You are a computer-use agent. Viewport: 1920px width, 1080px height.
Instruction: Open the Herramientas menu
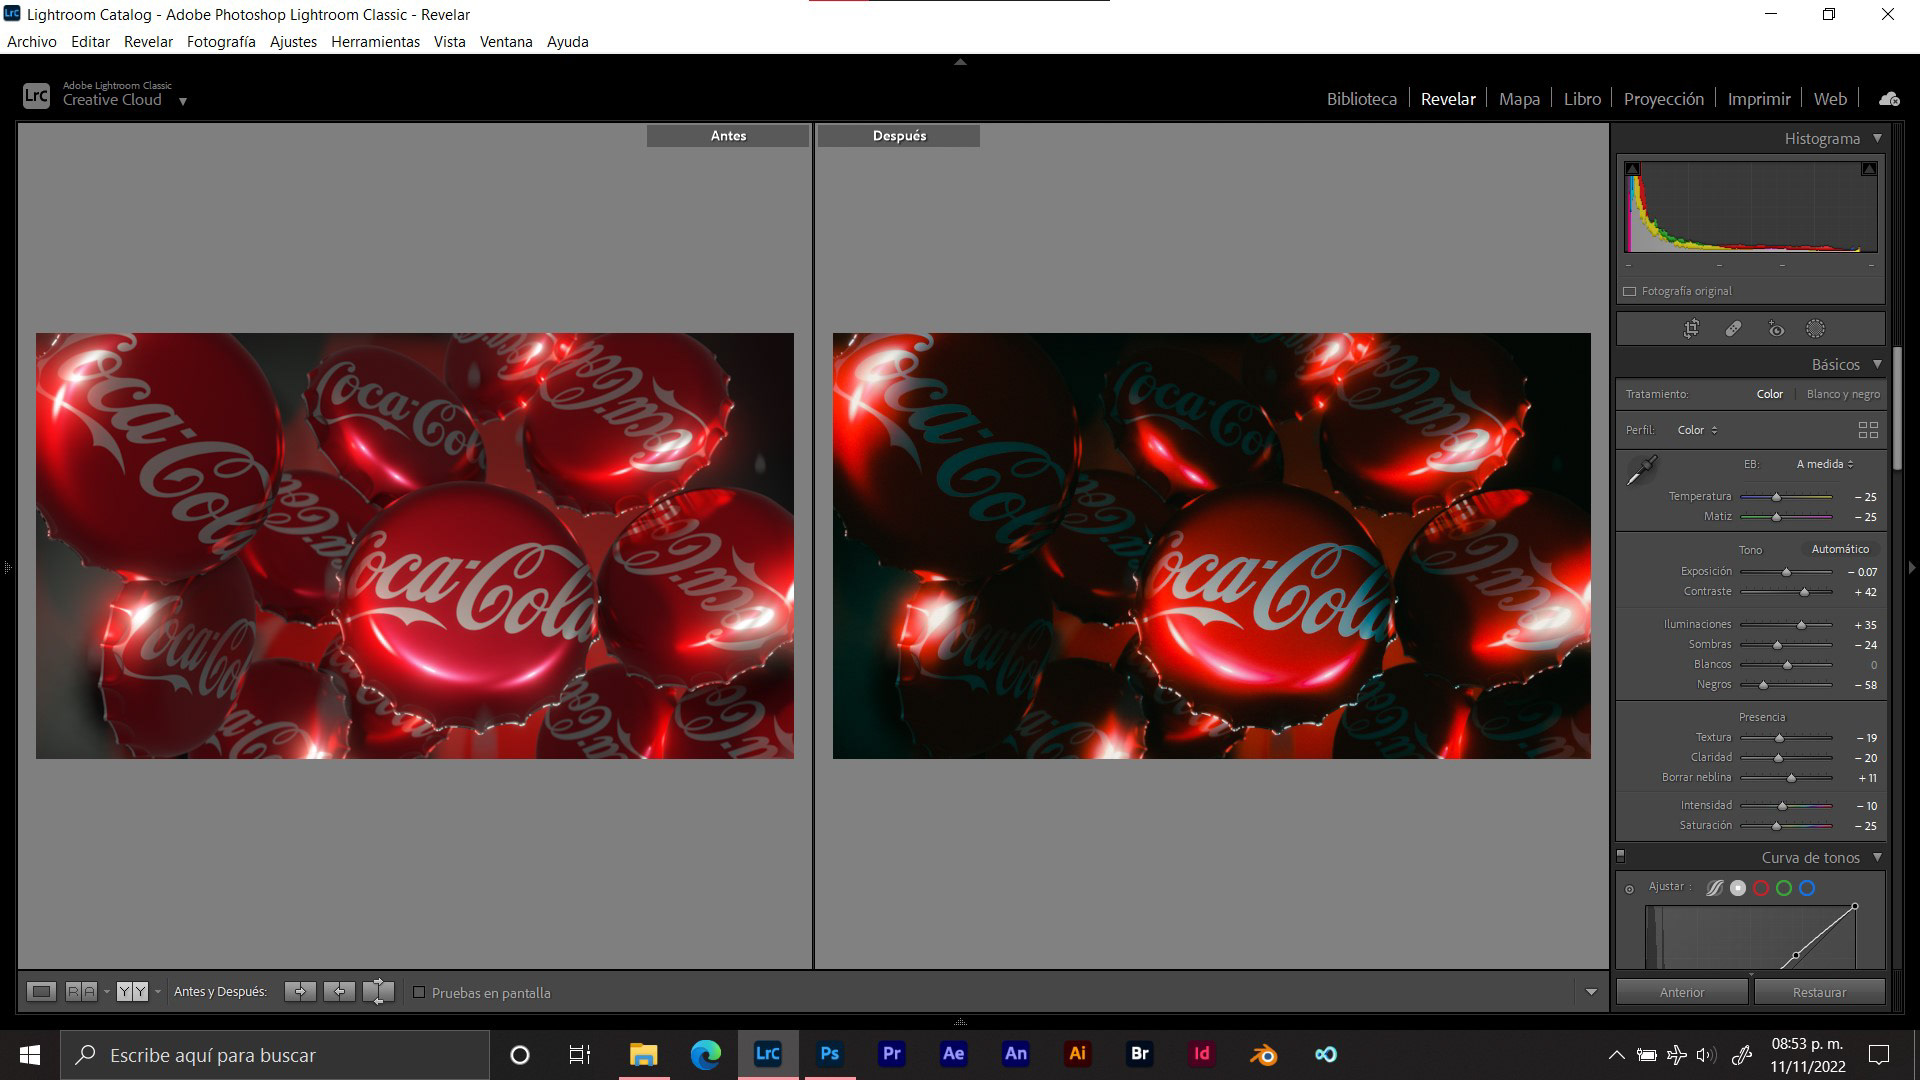click(x=375, y=42)
